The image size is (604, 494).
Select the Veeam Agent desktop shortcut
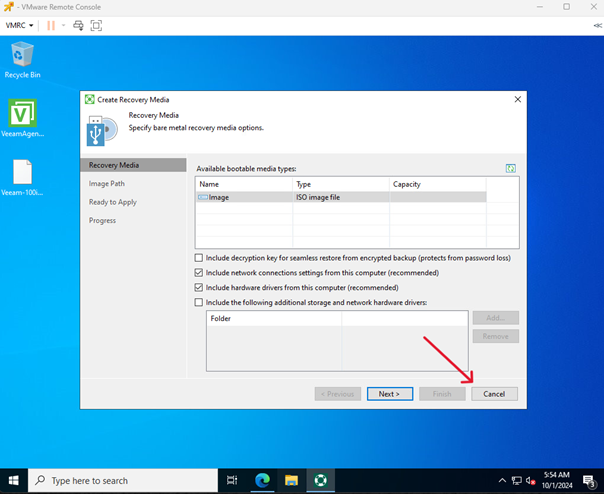pyautogui.click(x=22, y=120)
